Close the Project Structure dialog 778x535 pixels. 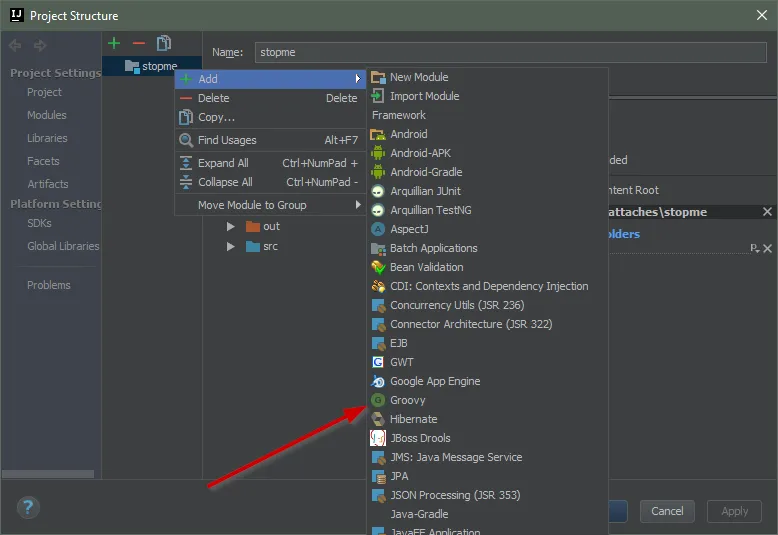pyautogui.click(x=762, y=15)
